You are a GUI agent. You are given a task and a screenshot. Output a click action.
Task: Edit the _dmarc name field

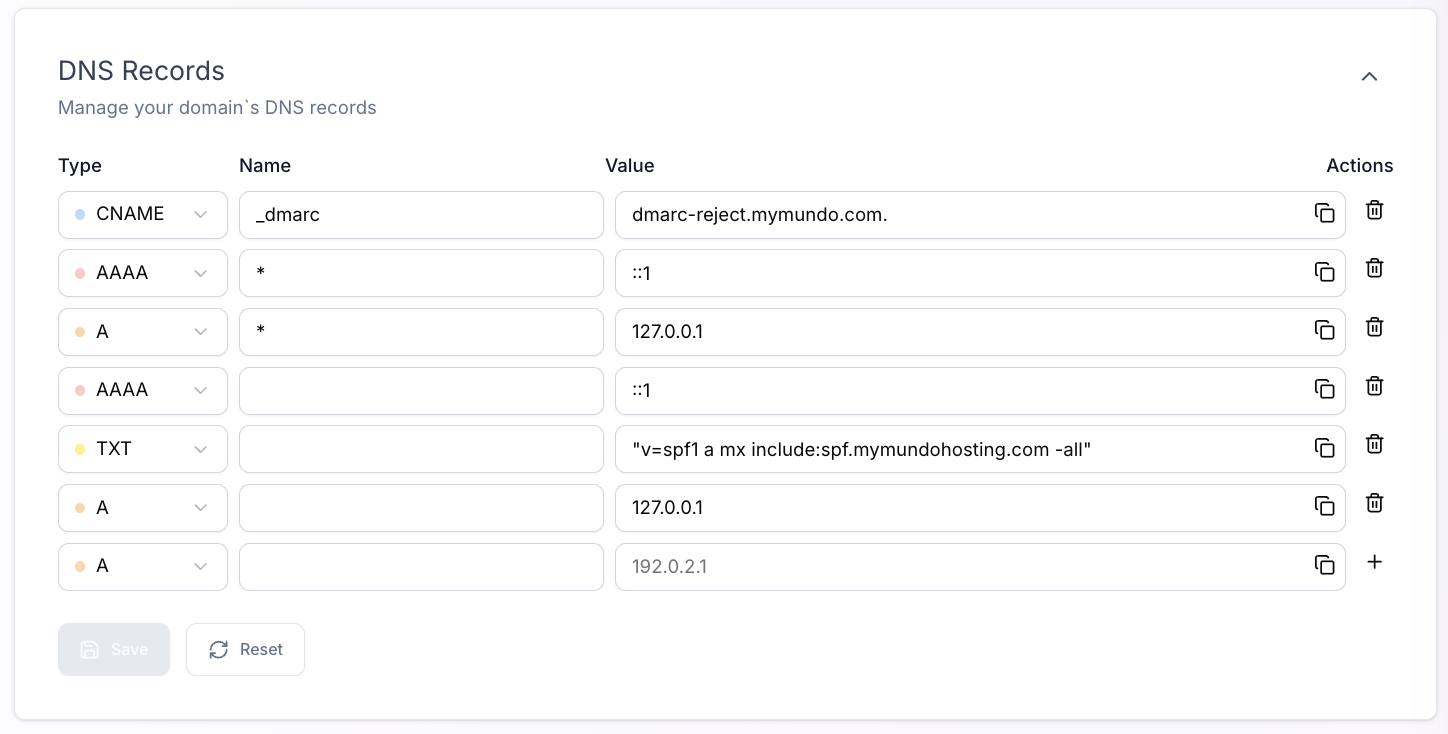(420, 214)
